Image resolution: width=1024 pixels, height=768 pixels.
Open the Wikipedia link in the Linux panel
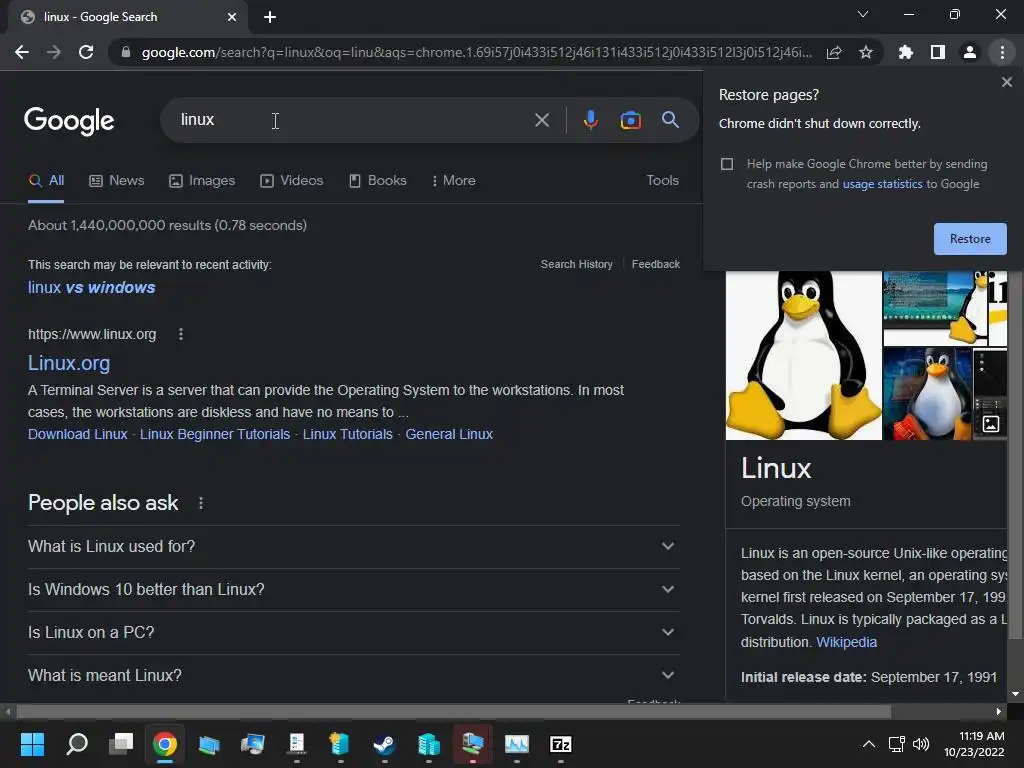846,642
